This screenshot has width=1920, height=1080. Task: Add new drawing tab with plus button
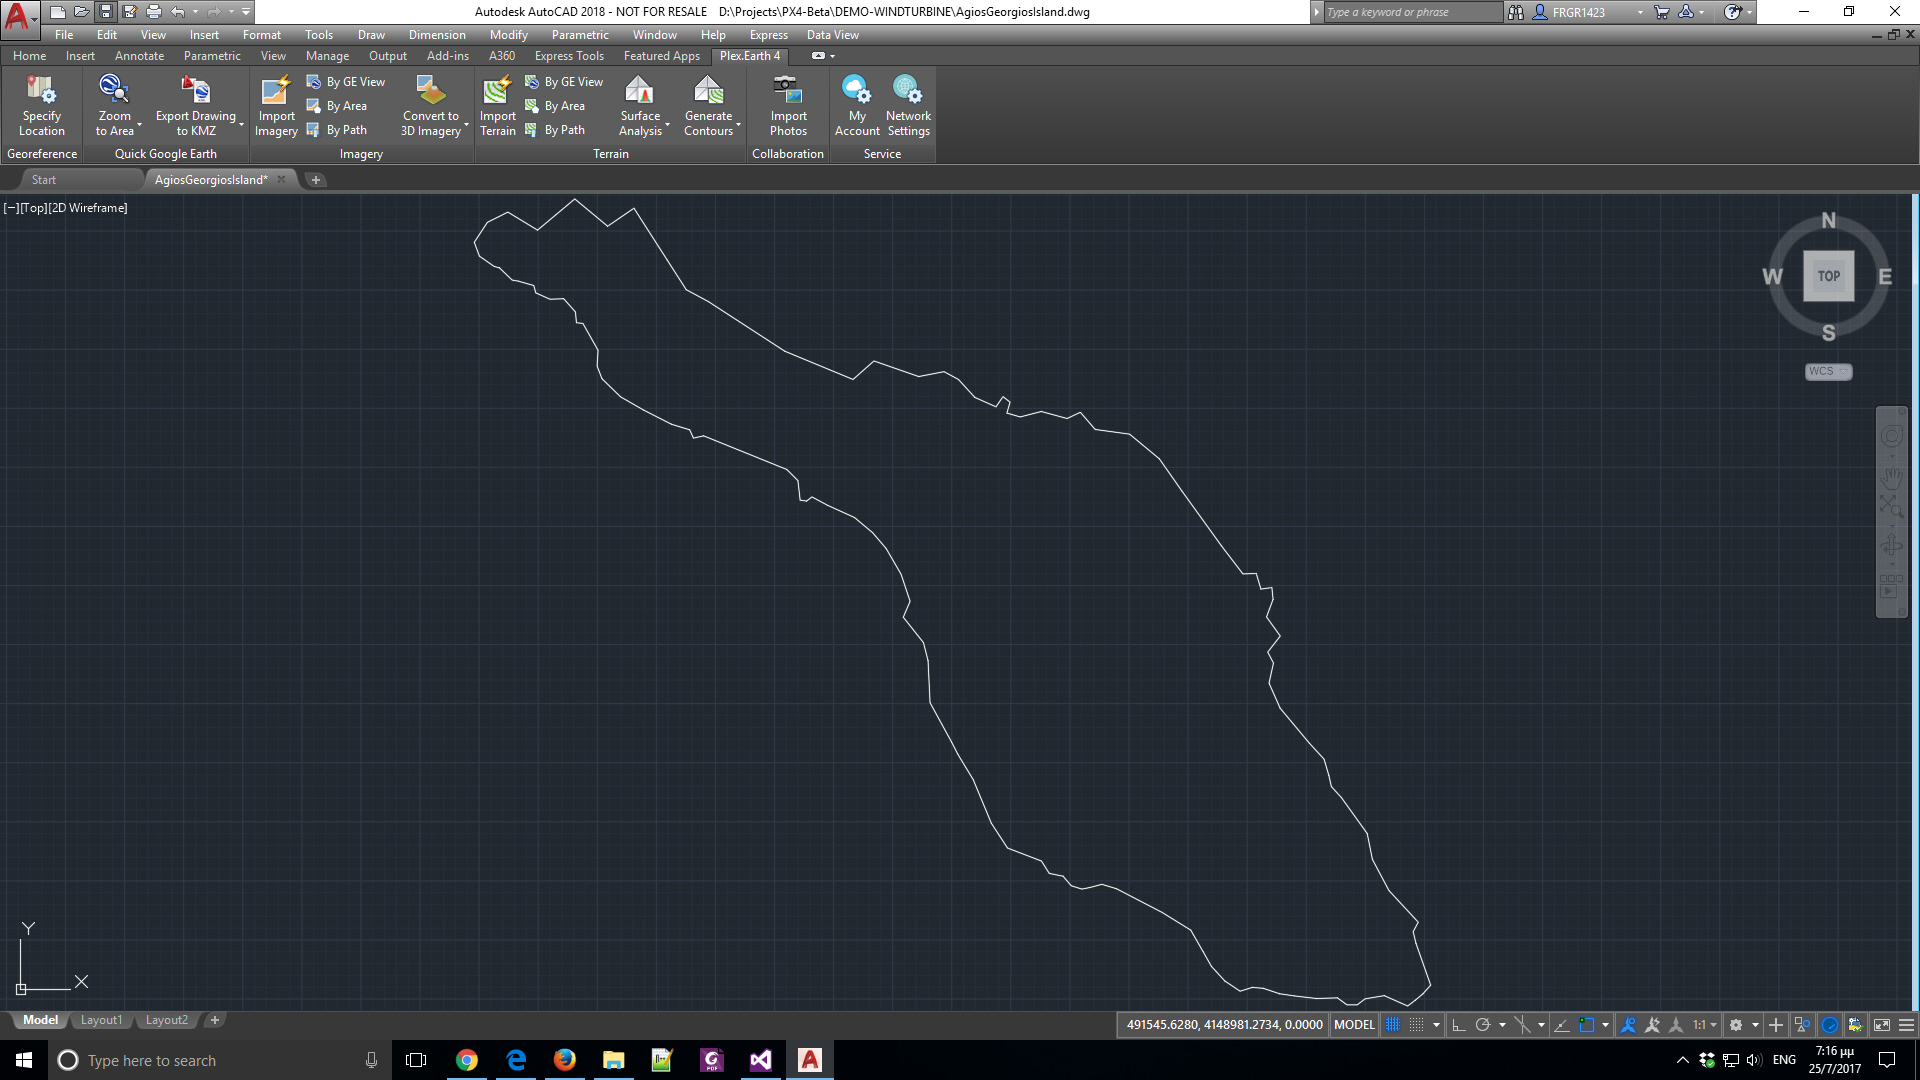(315, 180)
